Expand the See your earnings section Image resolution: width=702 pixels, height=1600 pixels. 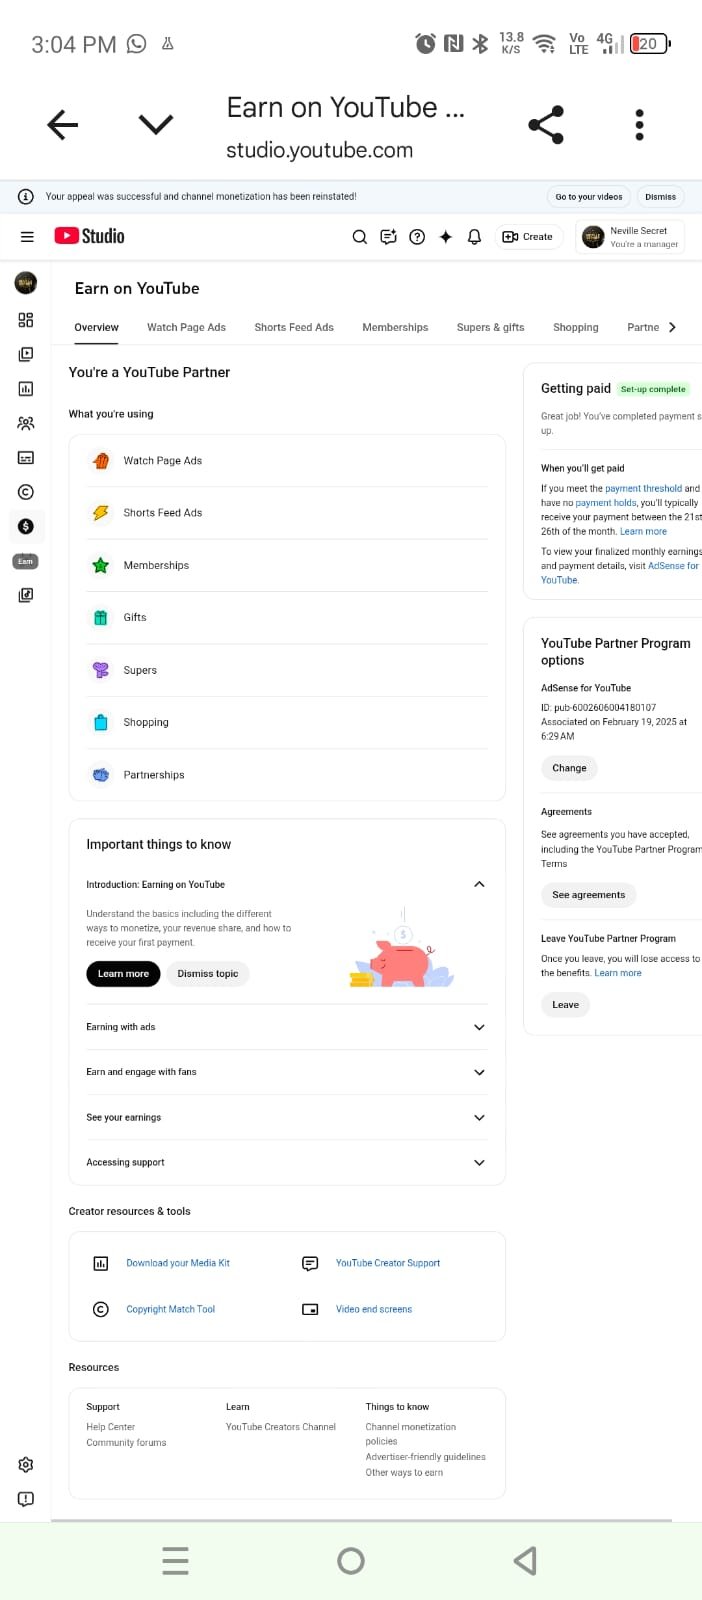(479, 1118)
